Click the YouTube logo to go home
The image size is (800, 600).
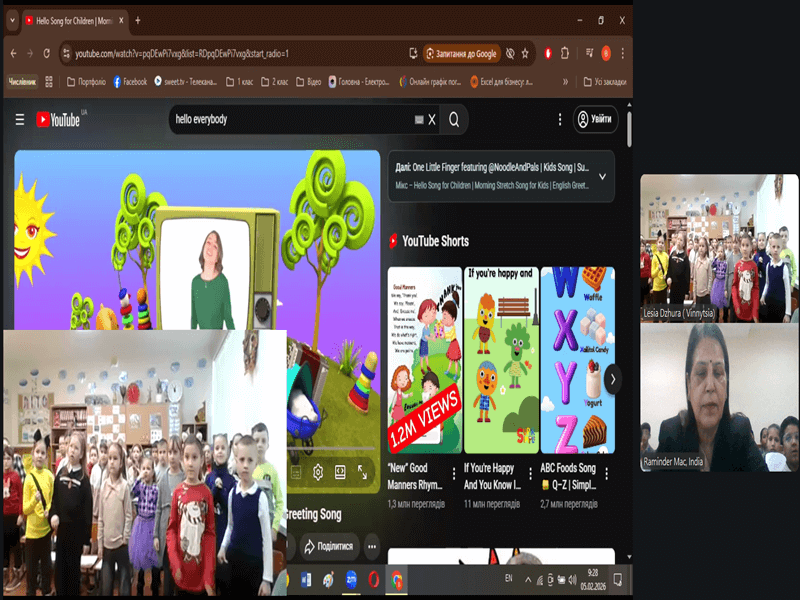click(59, 120)
